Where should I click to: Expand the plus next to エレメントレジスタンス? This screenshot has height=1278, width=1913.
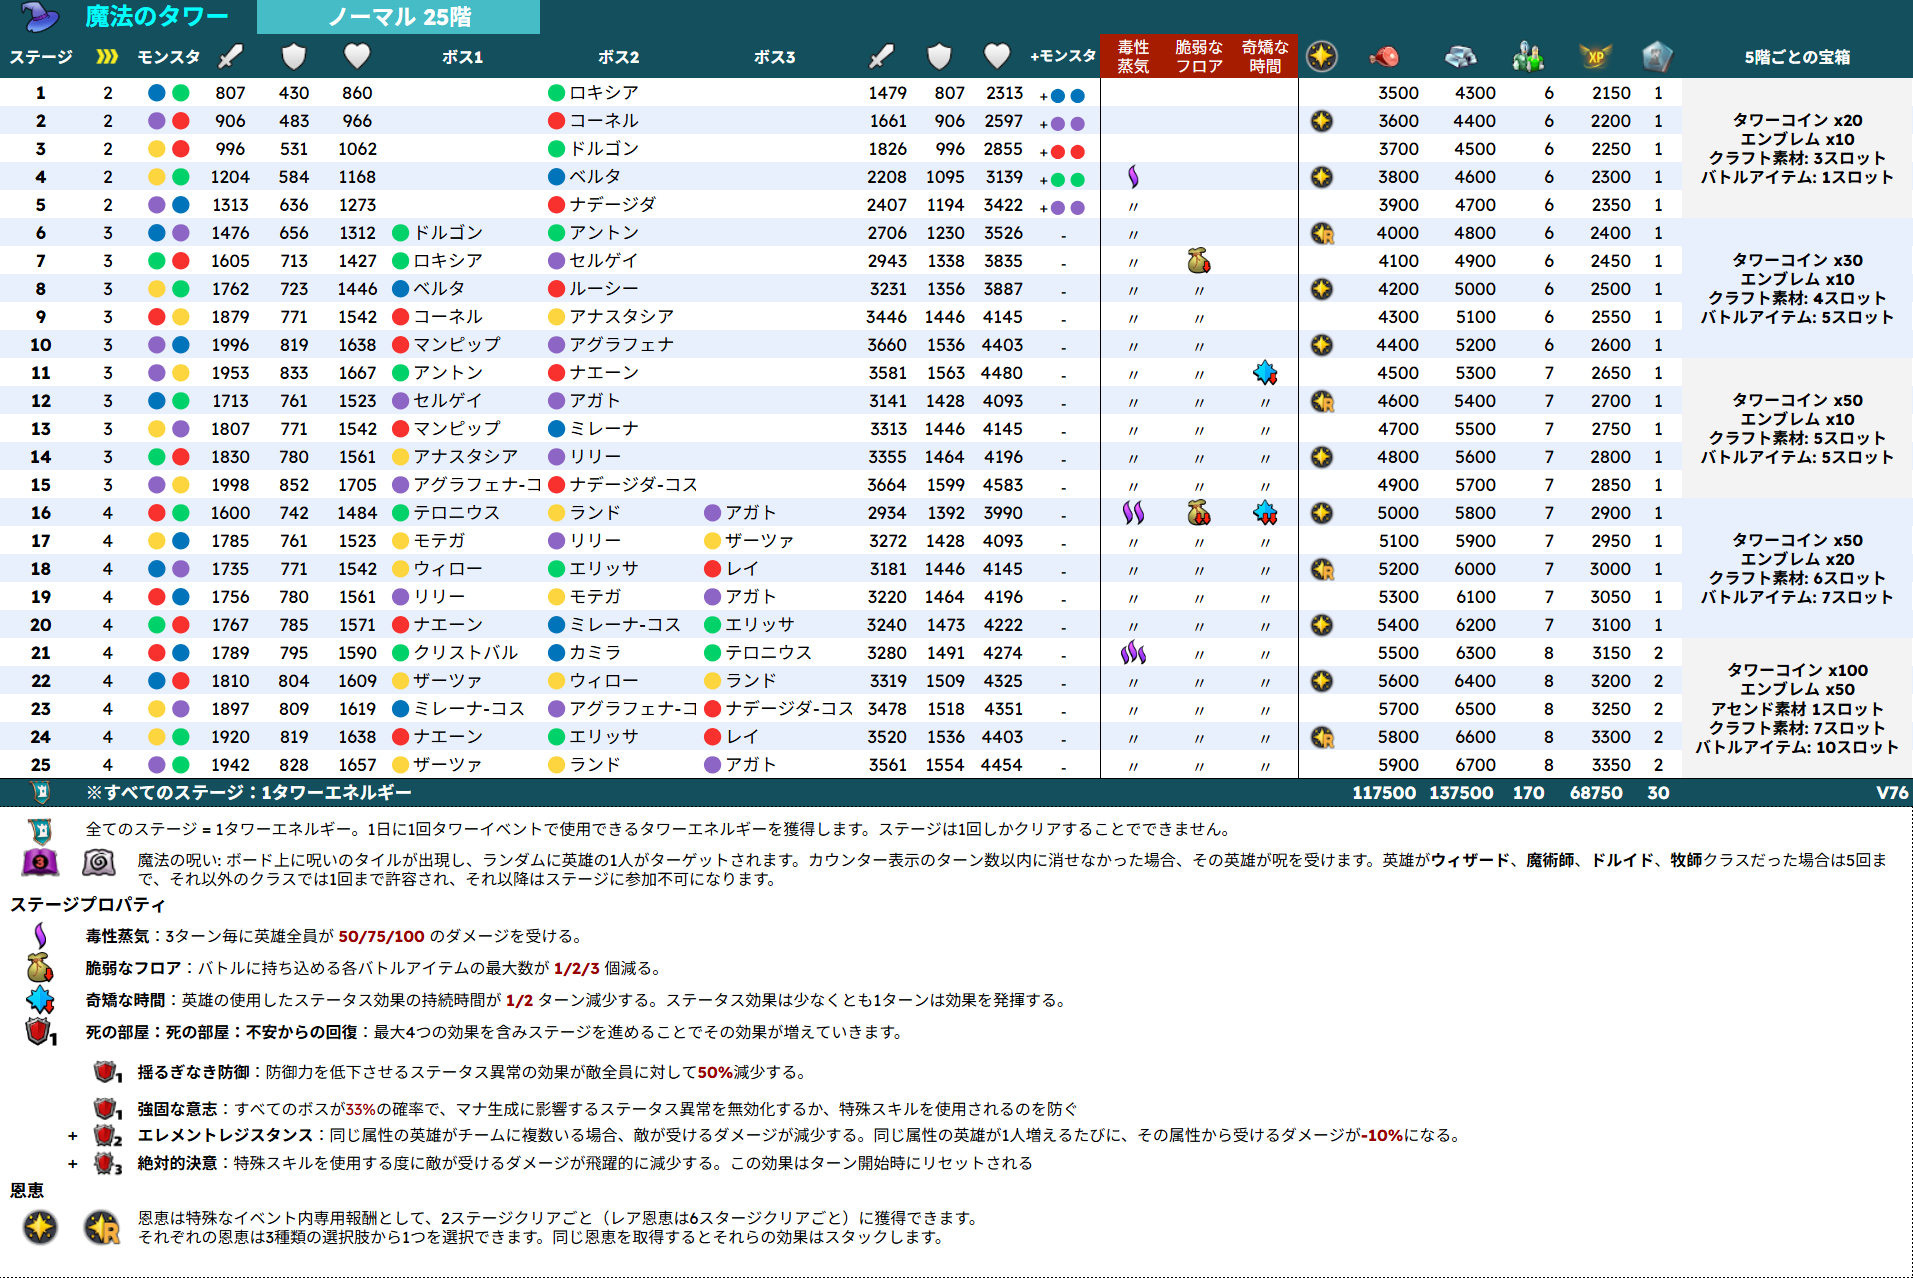coord(73,1136)
